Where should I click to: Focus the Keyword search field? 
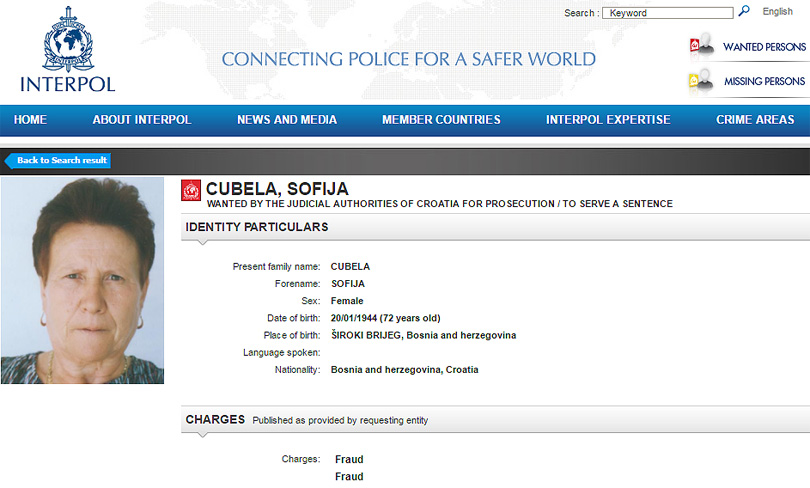667,13
